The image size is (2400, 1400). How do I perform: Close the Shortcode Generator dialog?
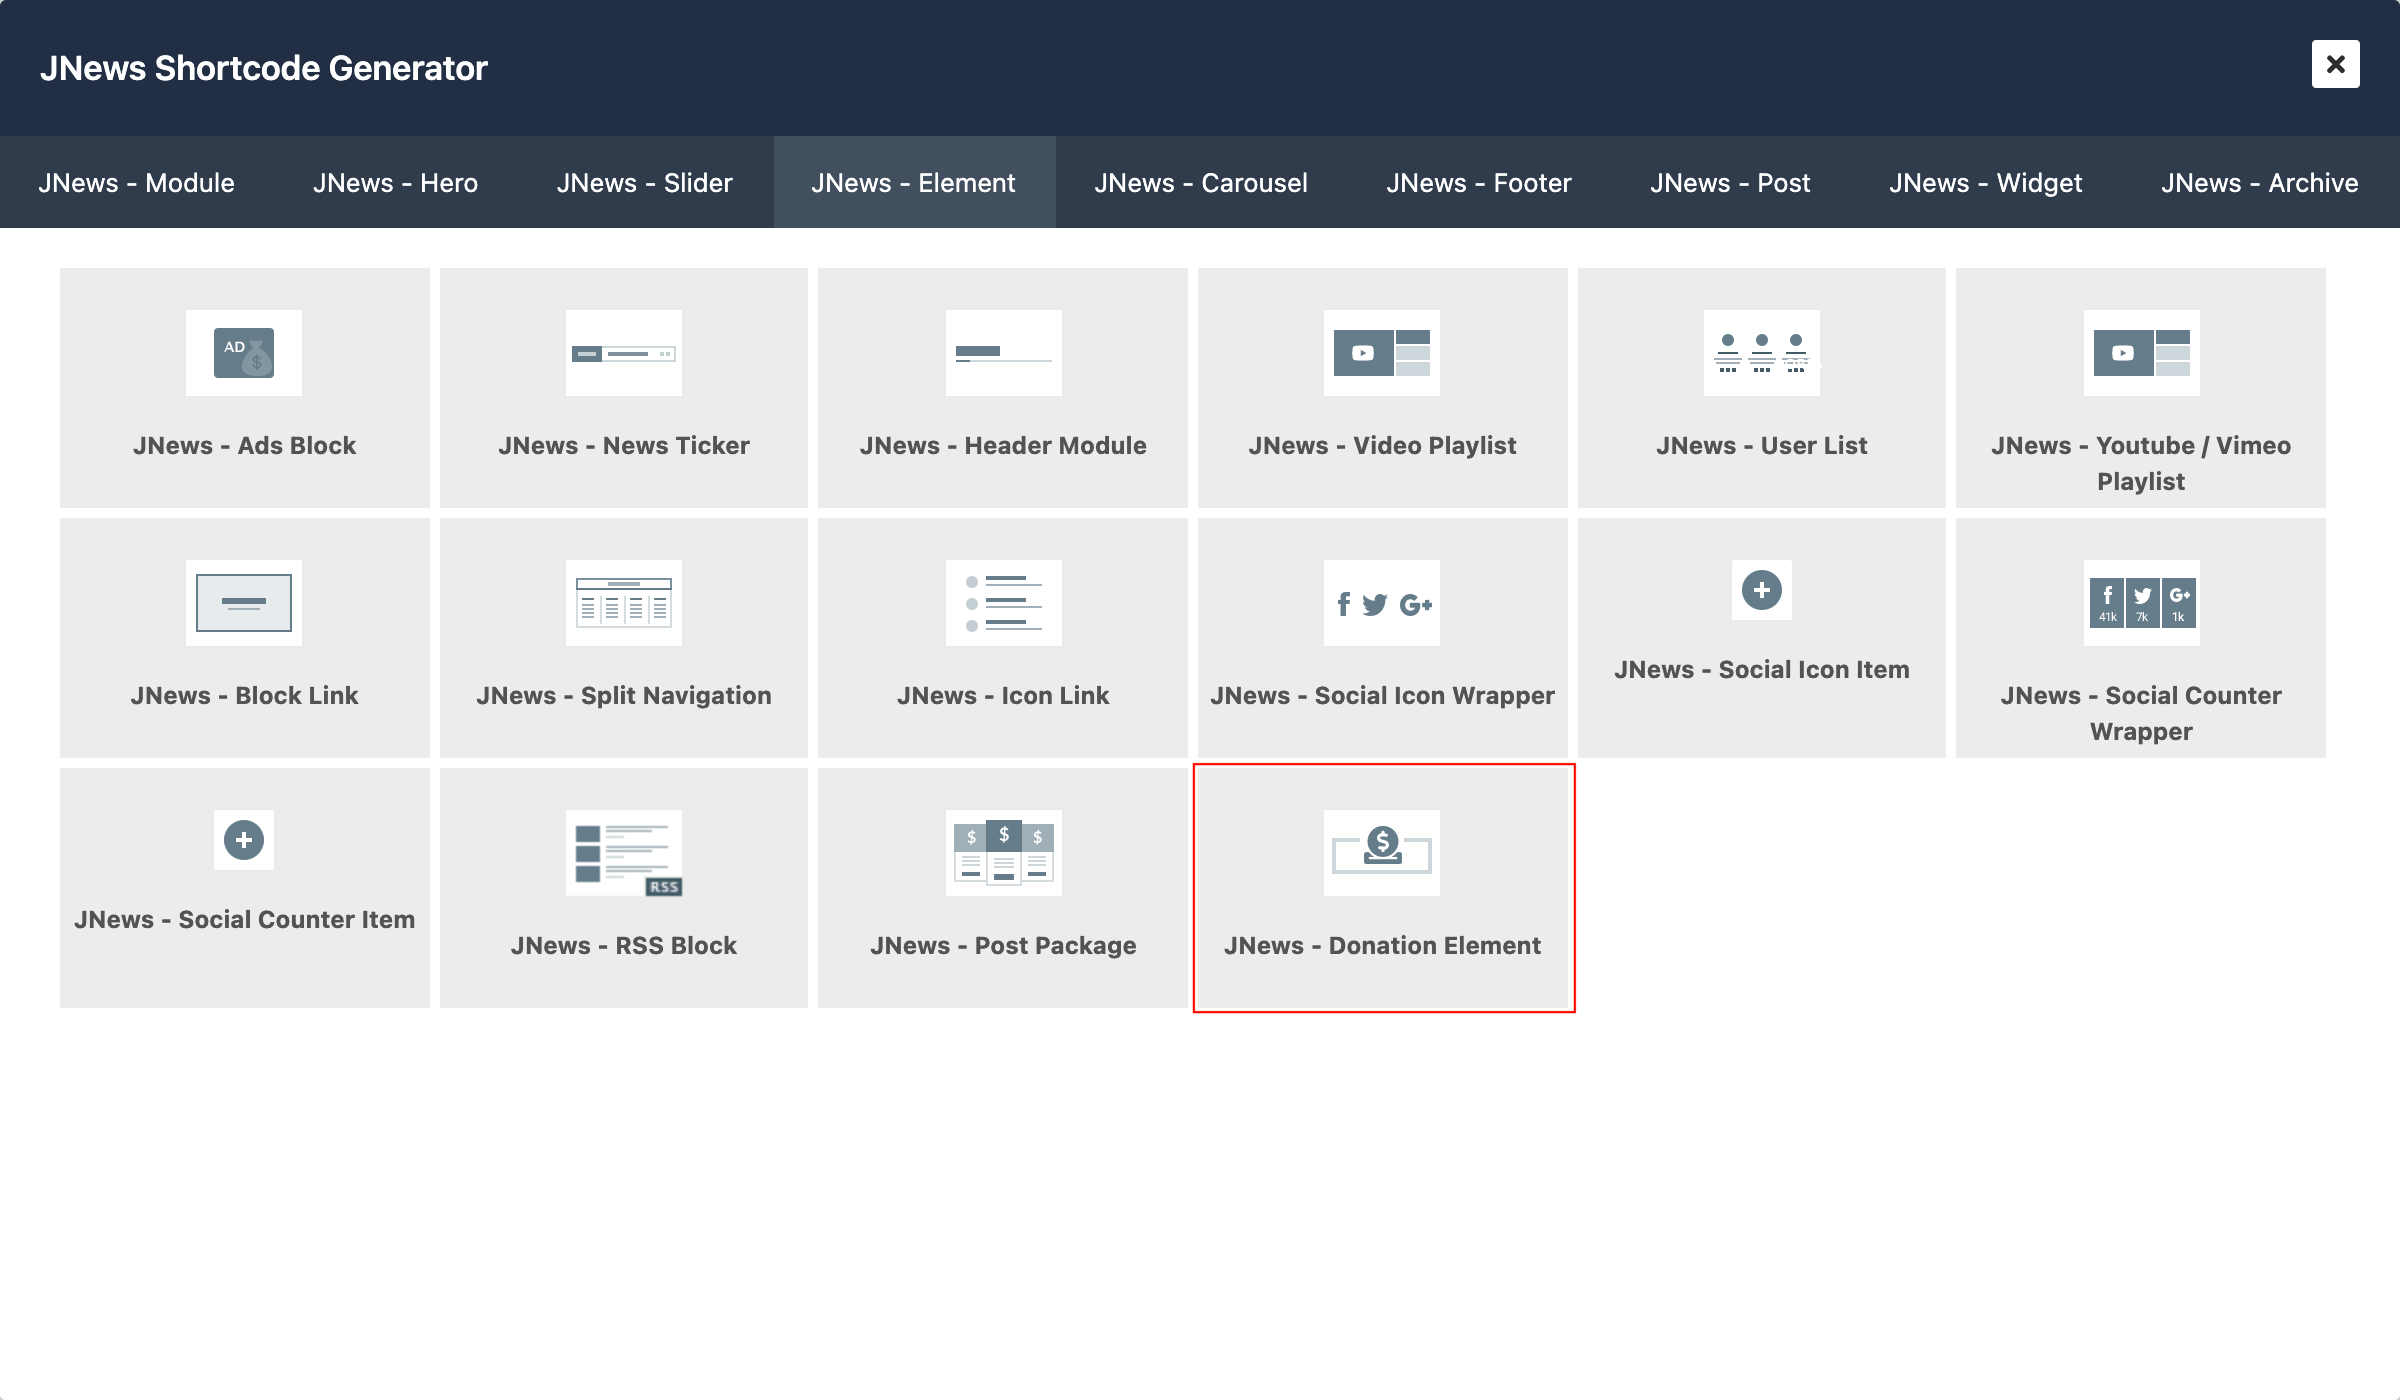coord(2335,64)
